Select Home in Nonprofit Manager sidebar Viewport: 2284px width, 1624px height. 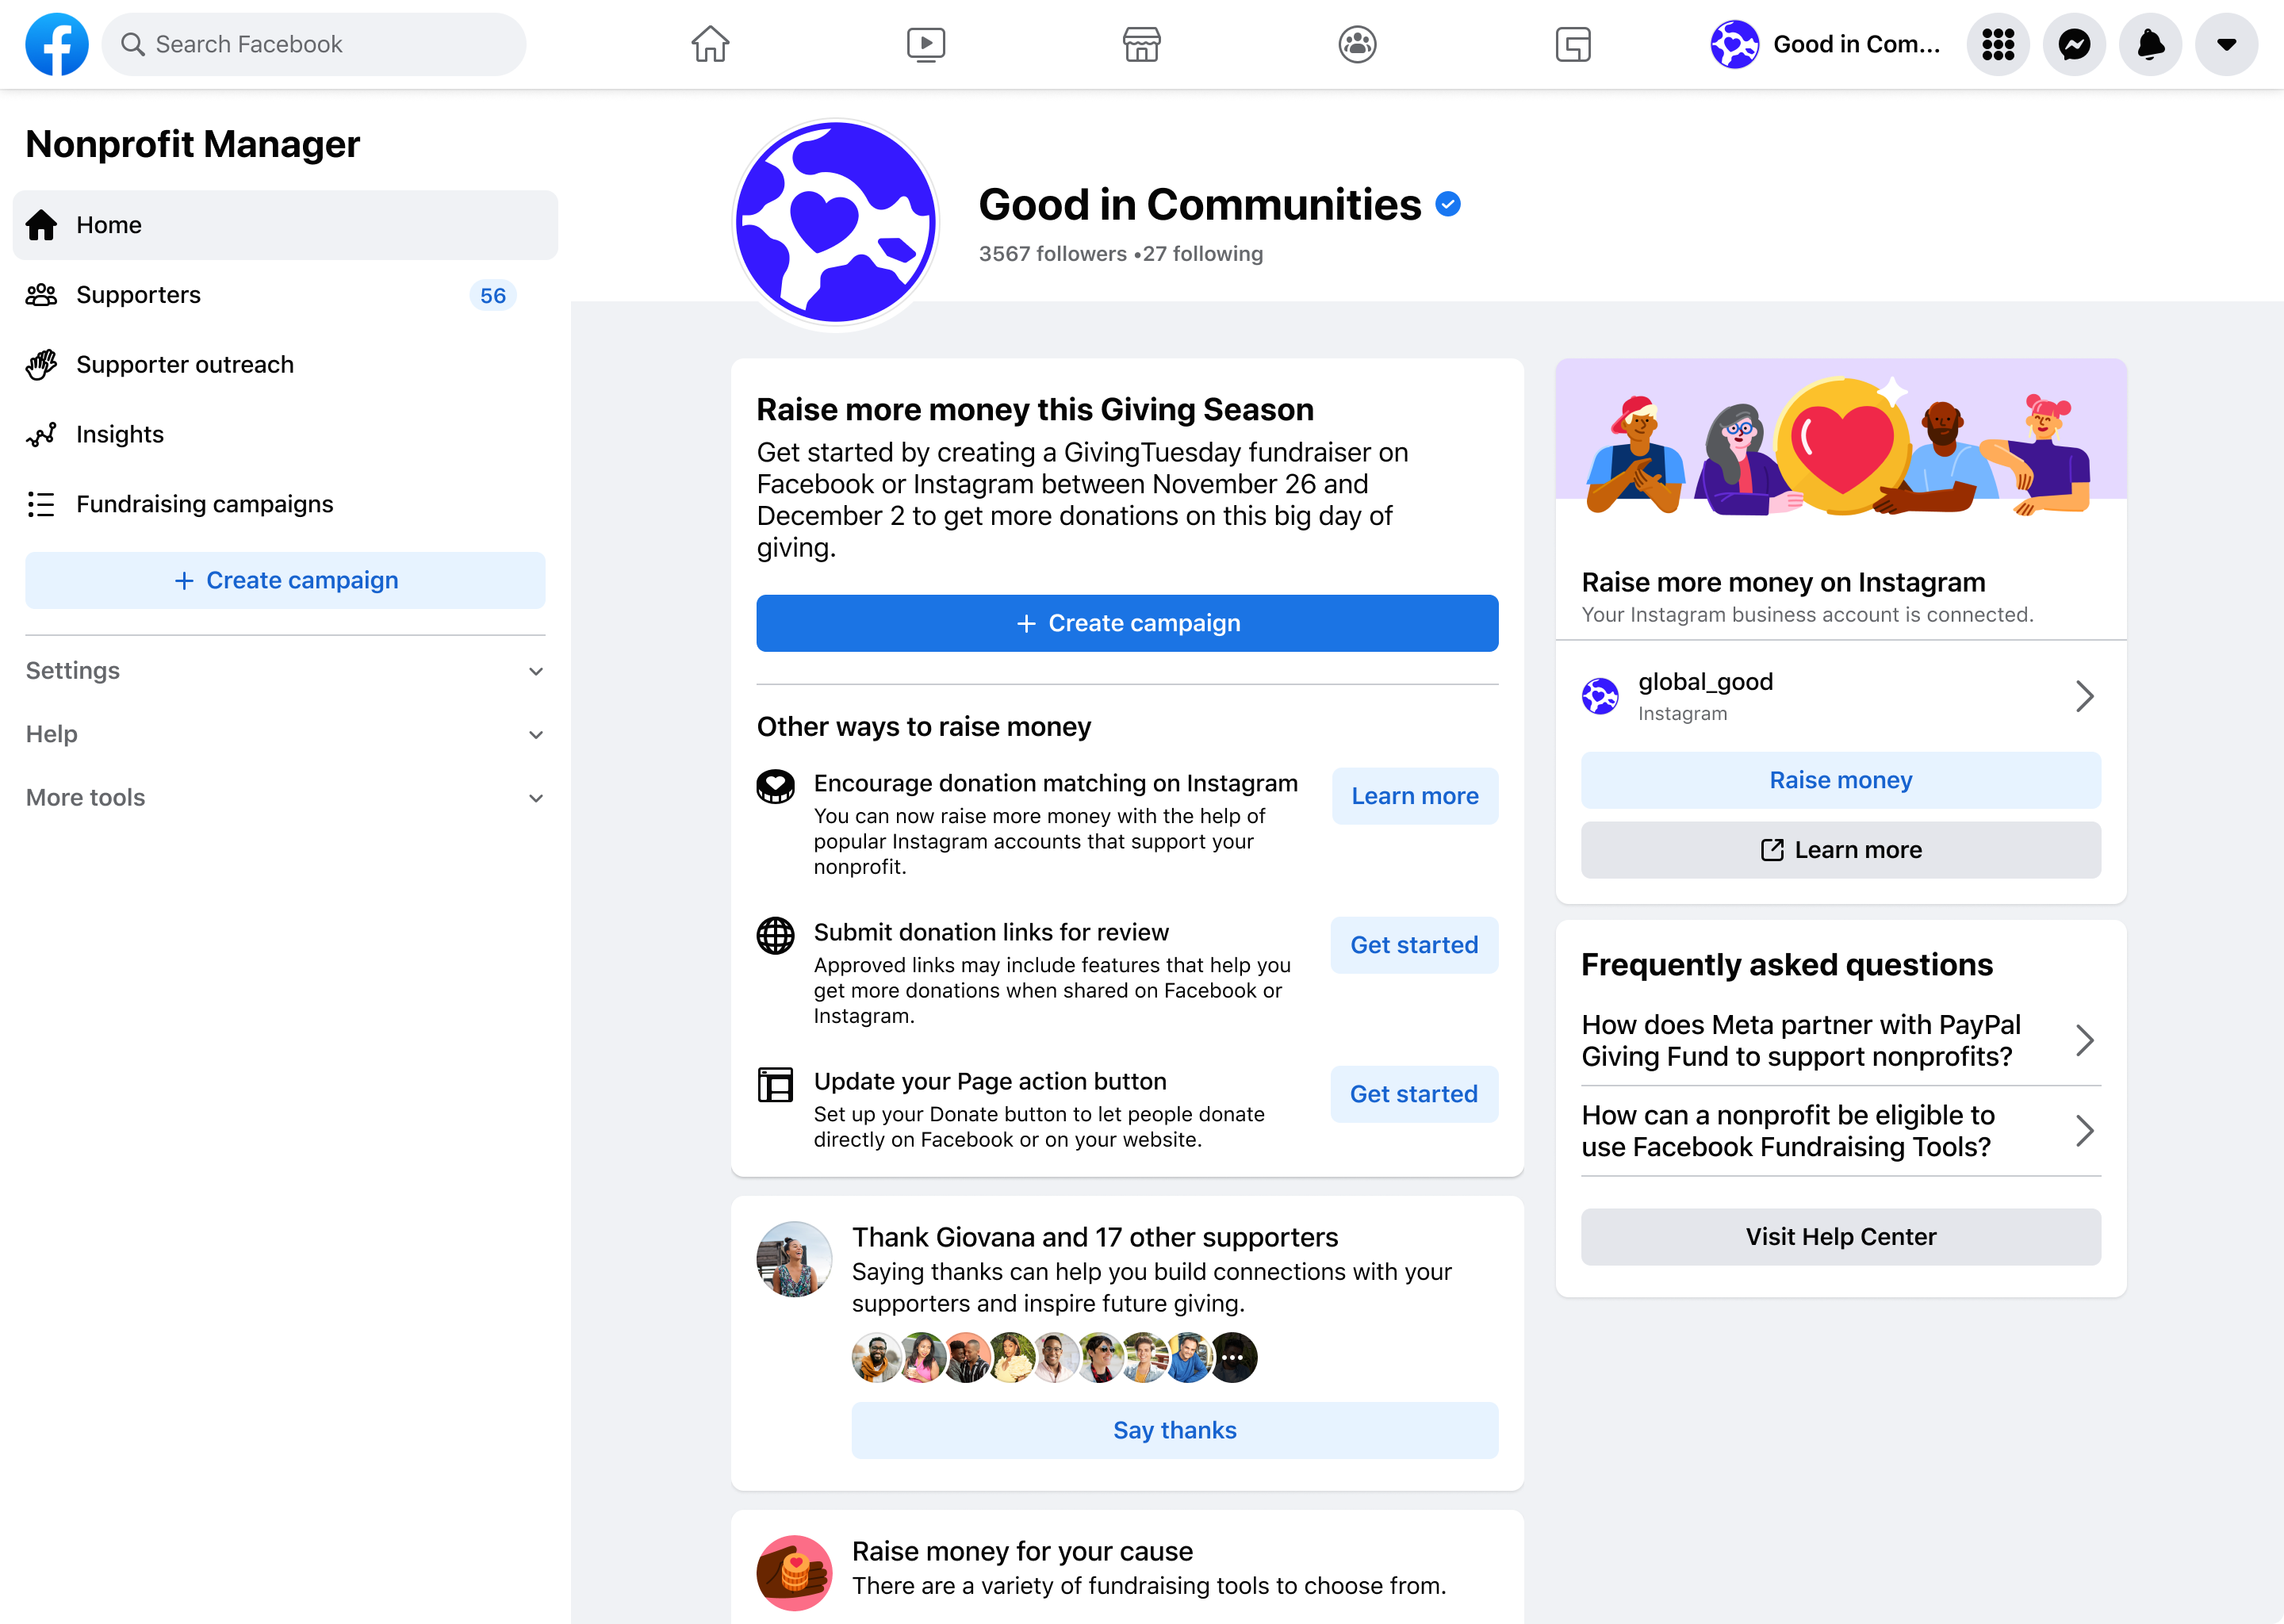285,225
